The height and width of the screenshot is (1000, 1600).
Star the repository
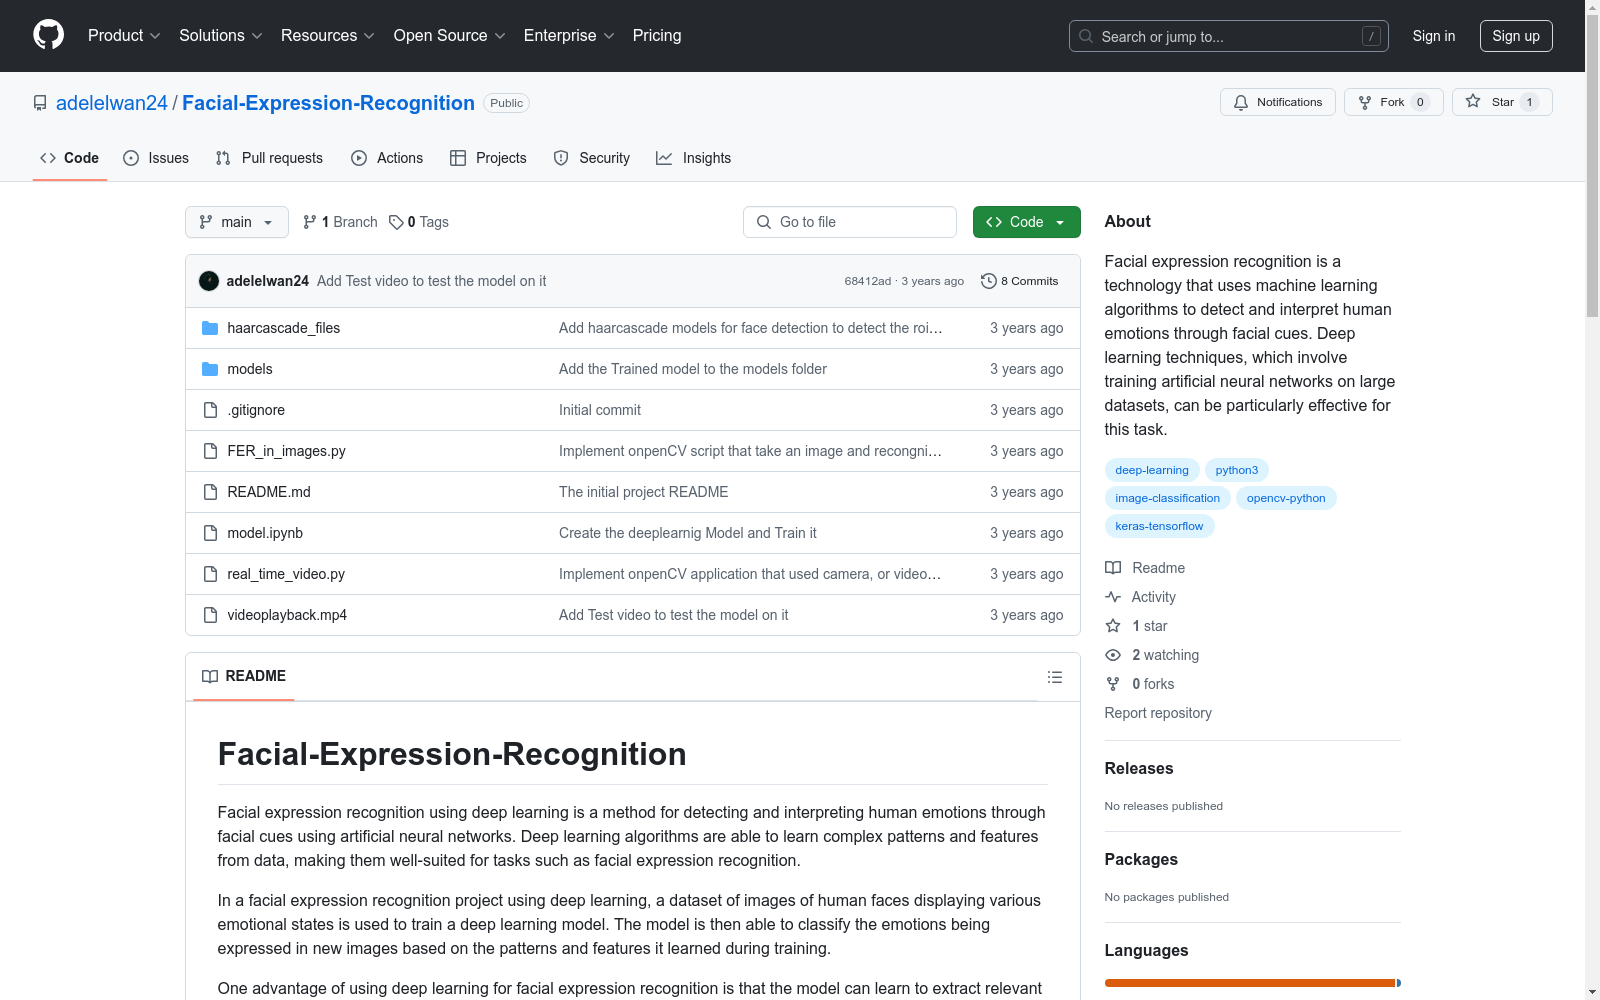pos(1502,102)
